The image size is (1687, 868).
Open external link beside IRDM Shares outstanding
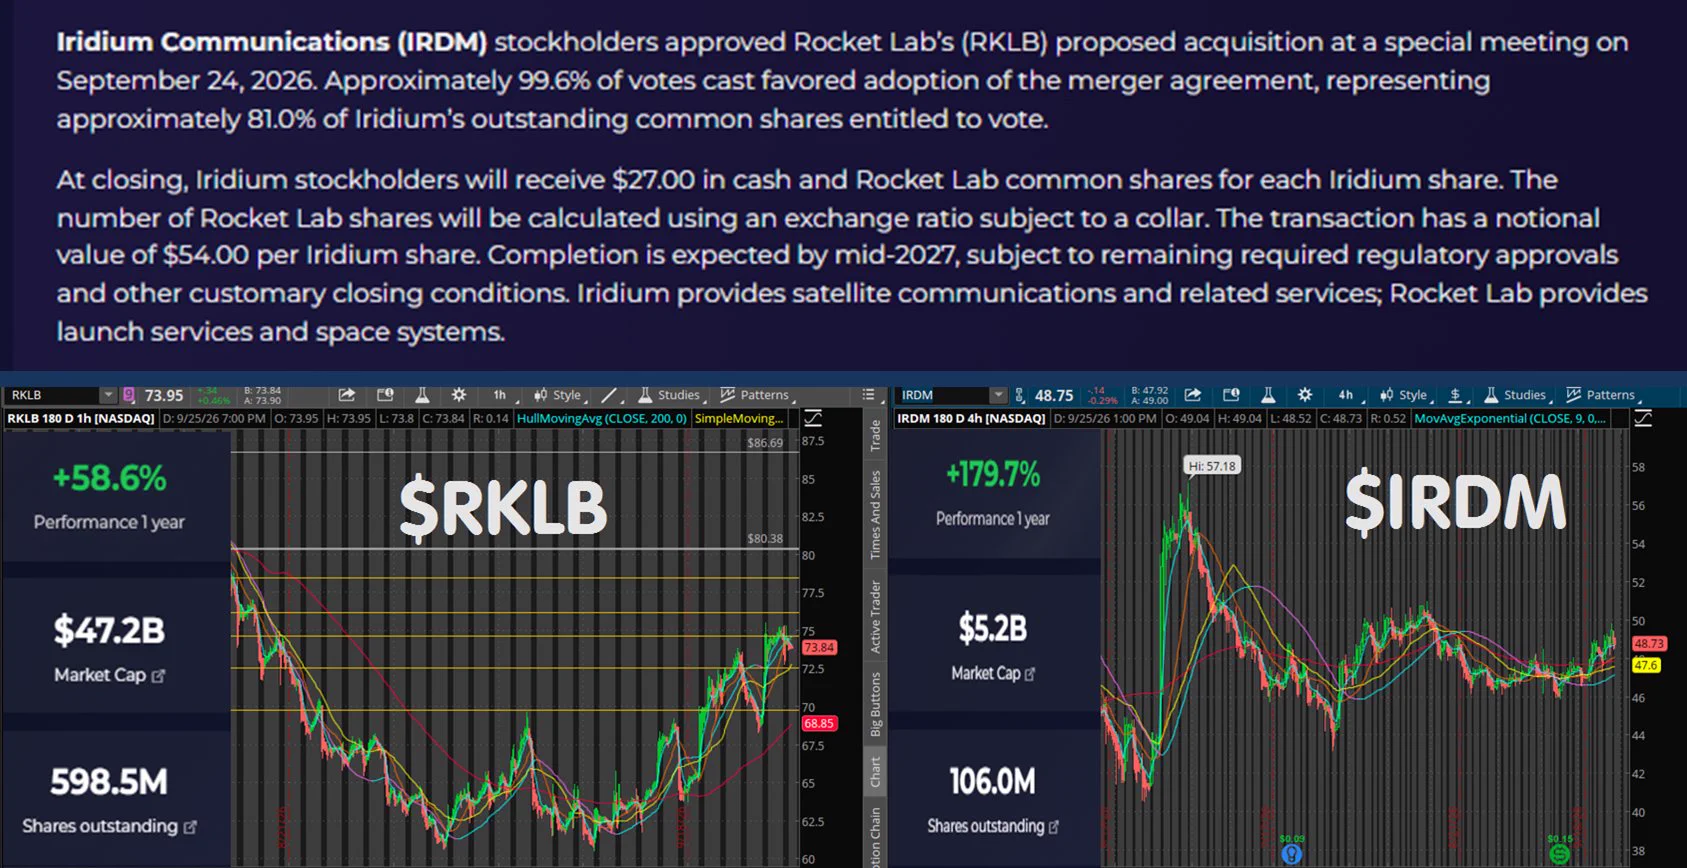pyautogui.click(x=1054, y=826)
